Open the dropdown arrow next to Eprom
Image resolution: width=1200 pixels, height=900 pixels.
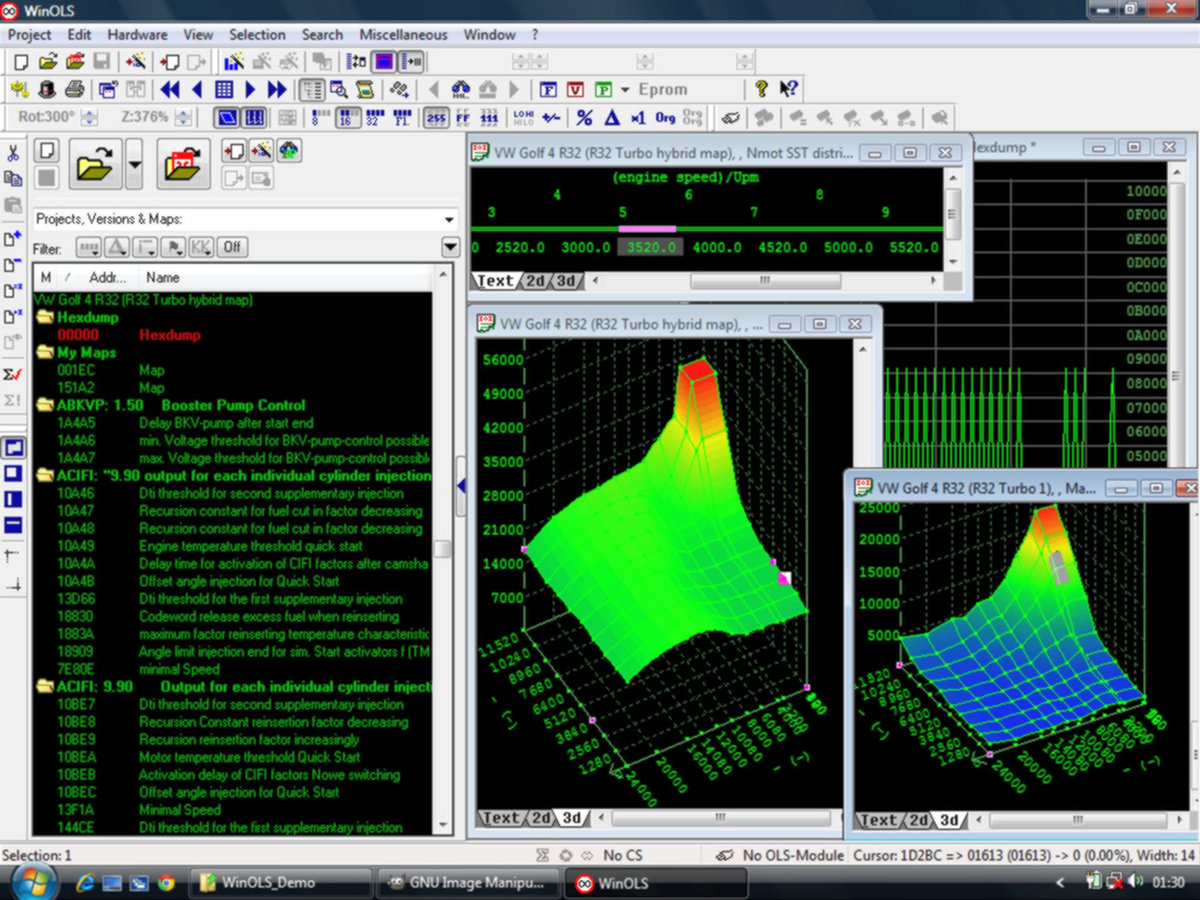click(x=625, y=89)
